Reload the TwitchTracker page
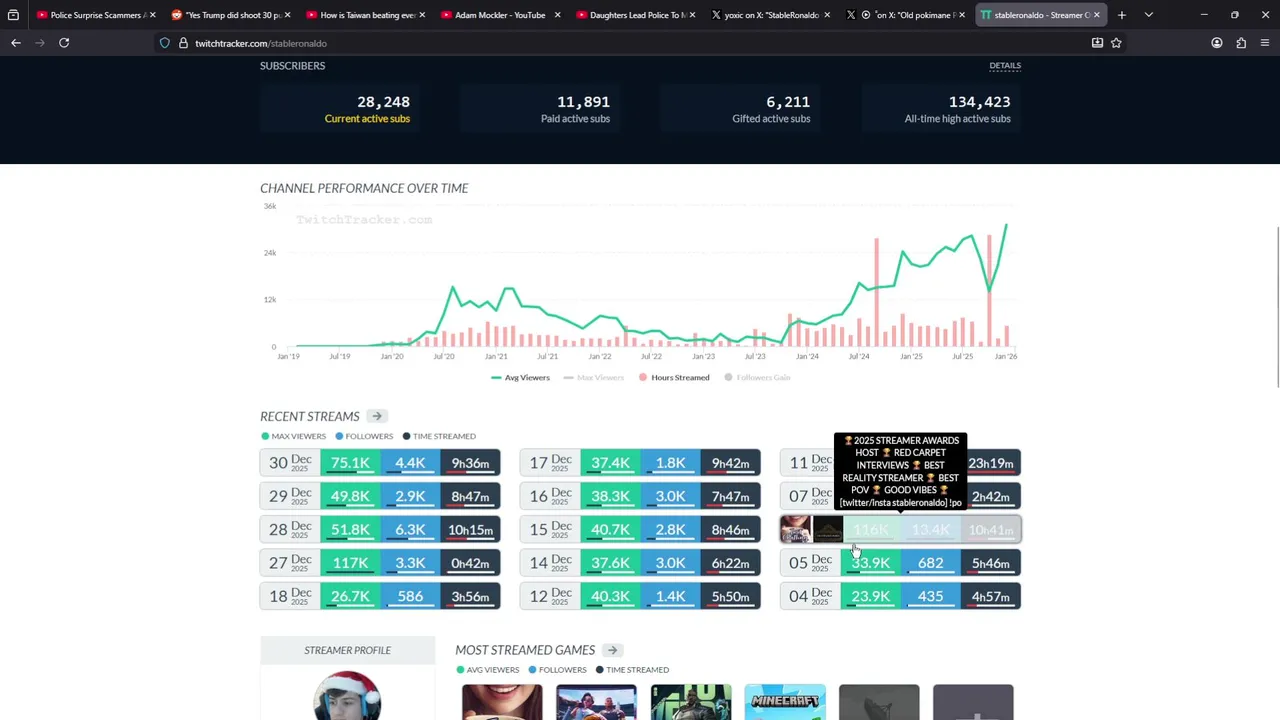The image size is (1280, 720). point(64,43)
